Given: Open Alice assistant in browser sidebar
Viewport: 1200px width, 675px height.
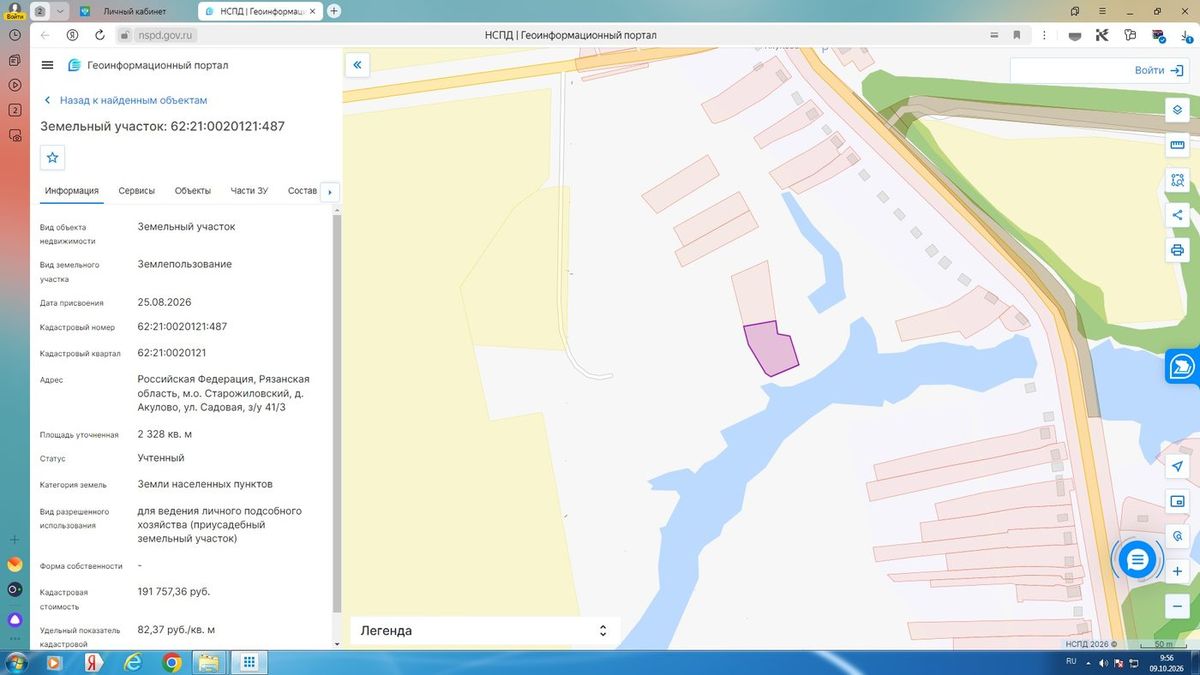Looking at the screenshot, I should coord(15,619).
